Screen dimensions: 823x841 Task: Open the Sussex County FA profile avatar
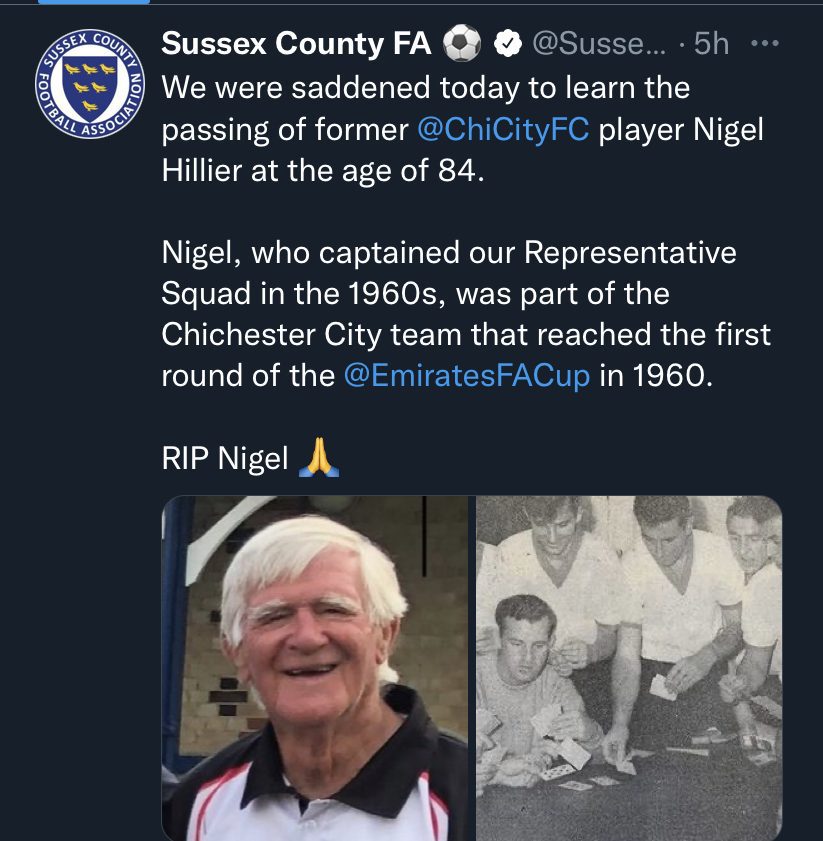89,89
